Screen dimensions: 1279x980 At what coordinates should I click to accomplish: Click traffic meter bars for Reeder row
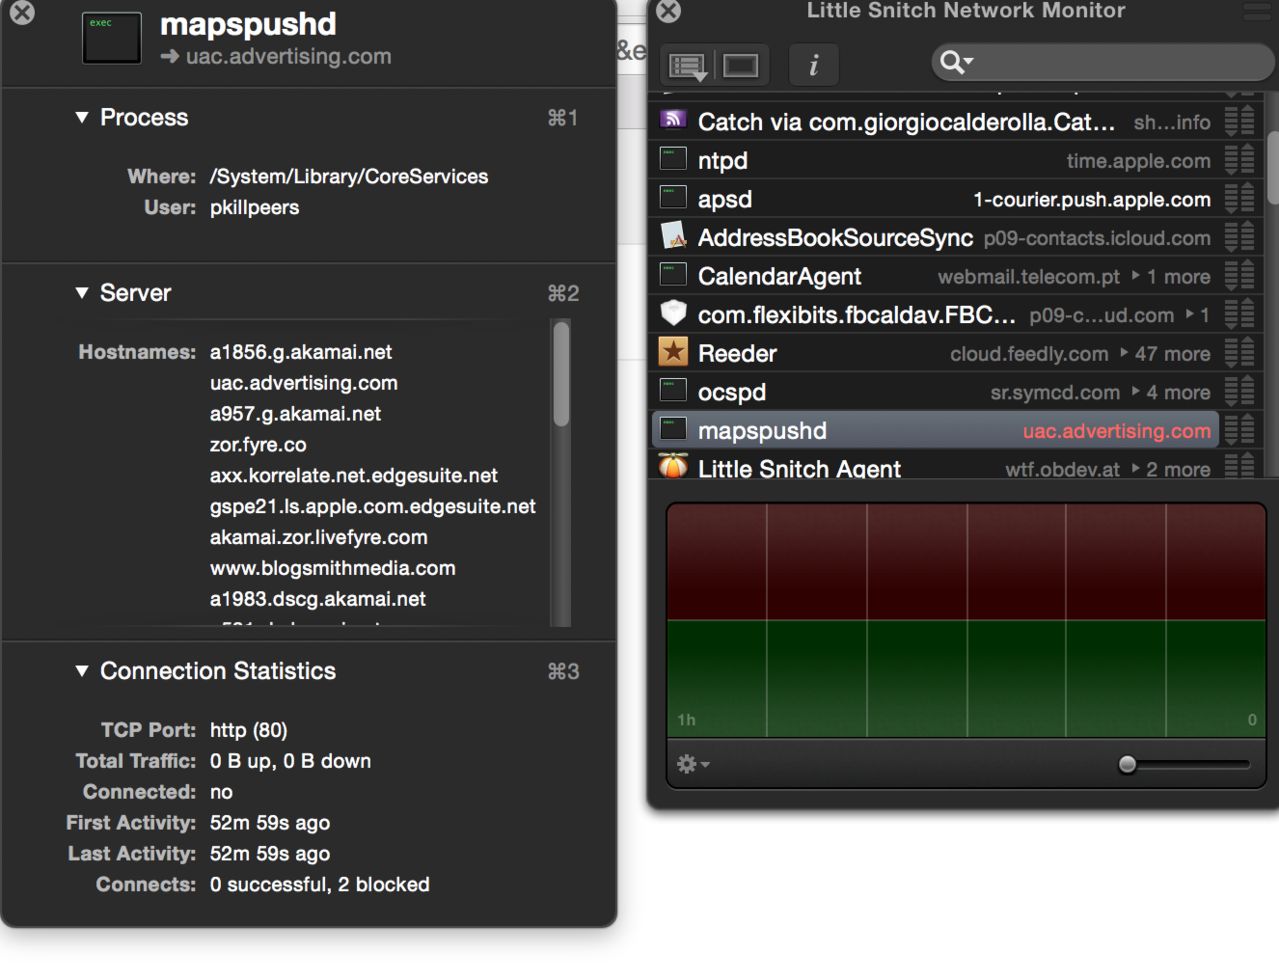click(x=1240, y=353)
